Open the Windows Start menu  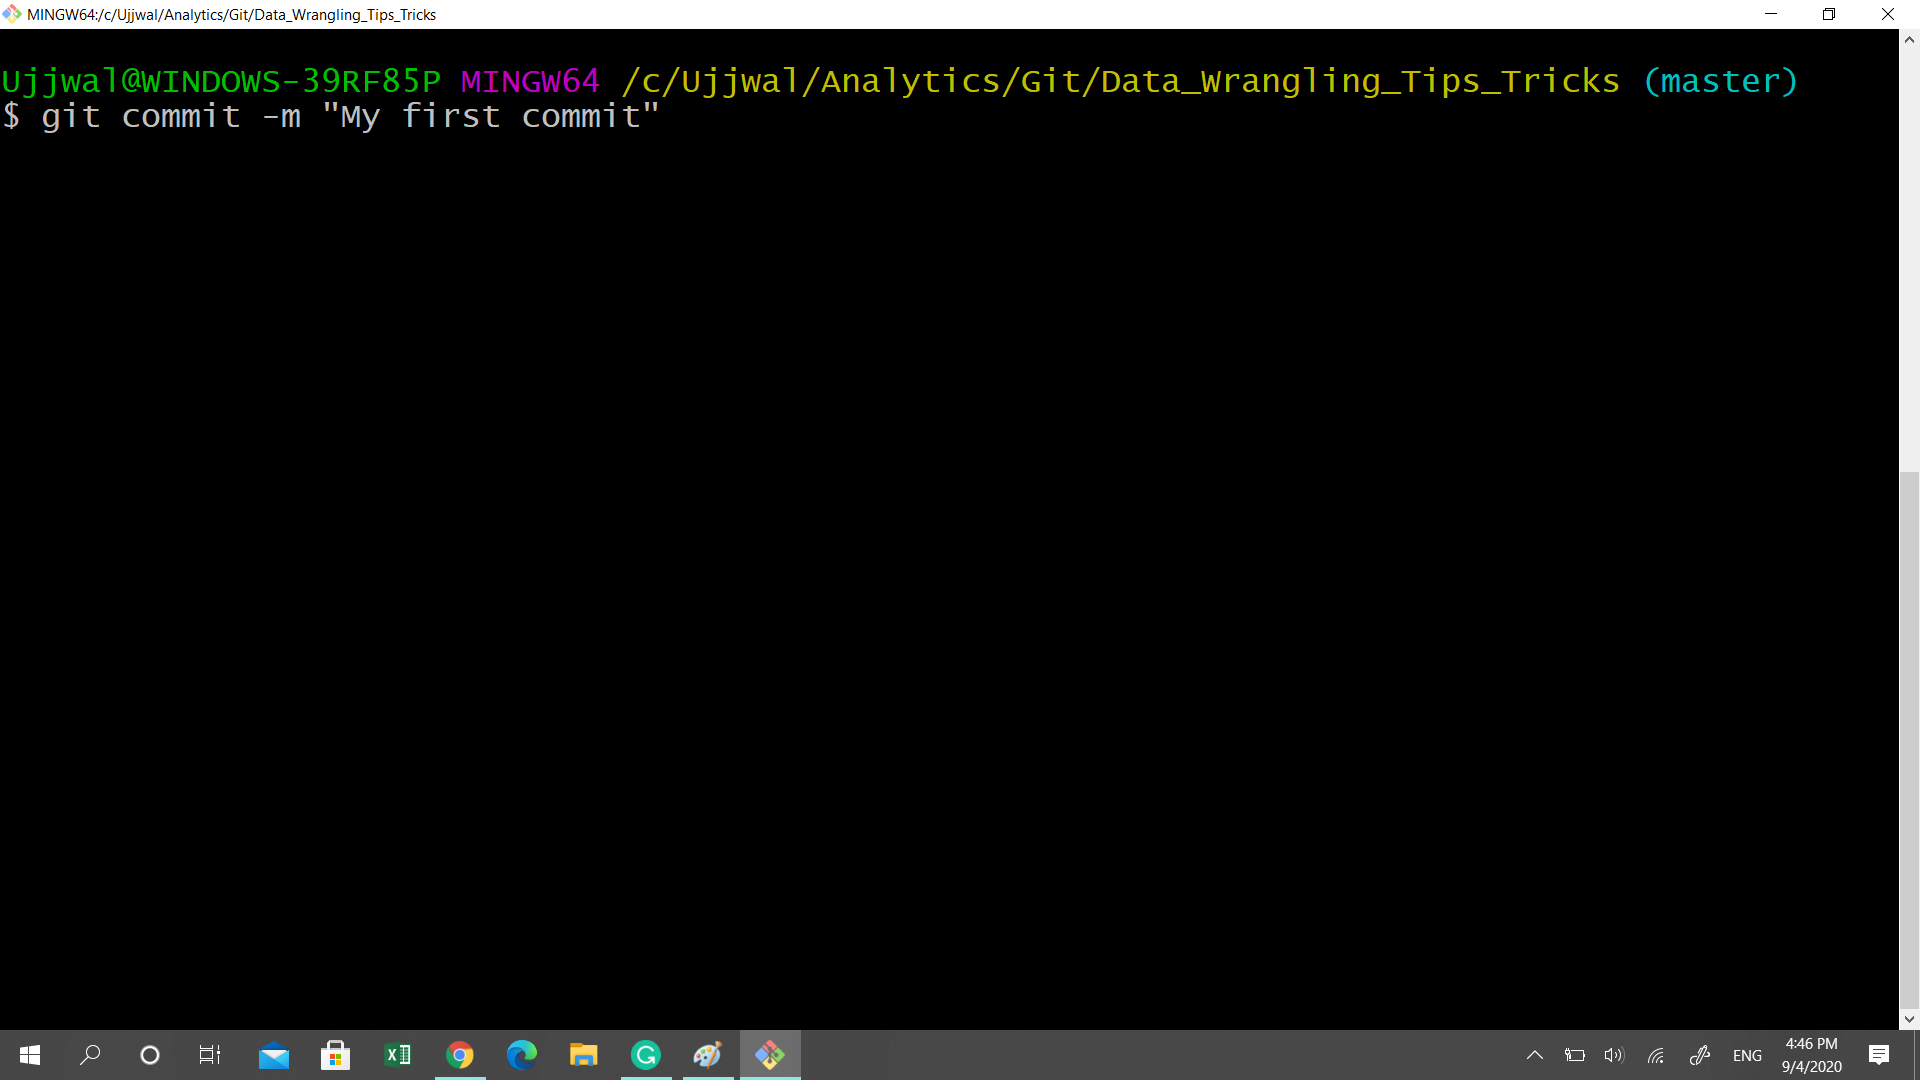(x=30, y=1055)
